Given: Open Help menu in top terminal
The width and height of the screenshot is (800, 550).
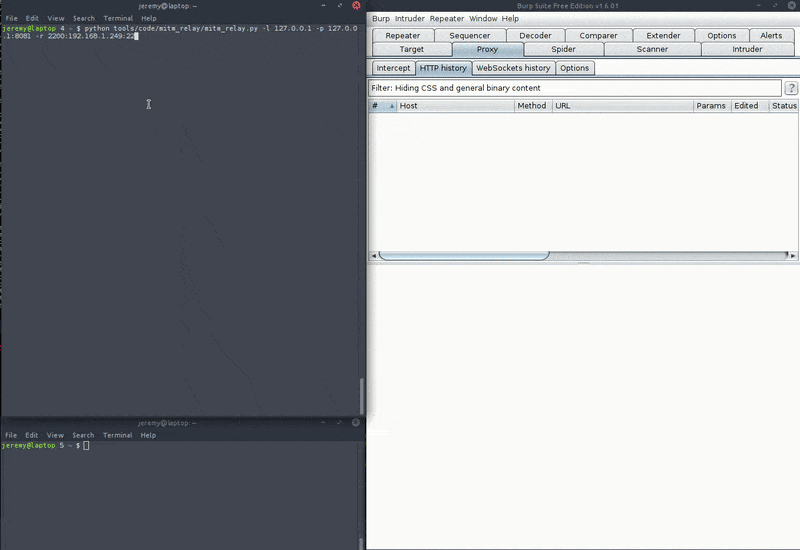Looking at the screenshot, I should pyautogui.click(x=149, y=18).
